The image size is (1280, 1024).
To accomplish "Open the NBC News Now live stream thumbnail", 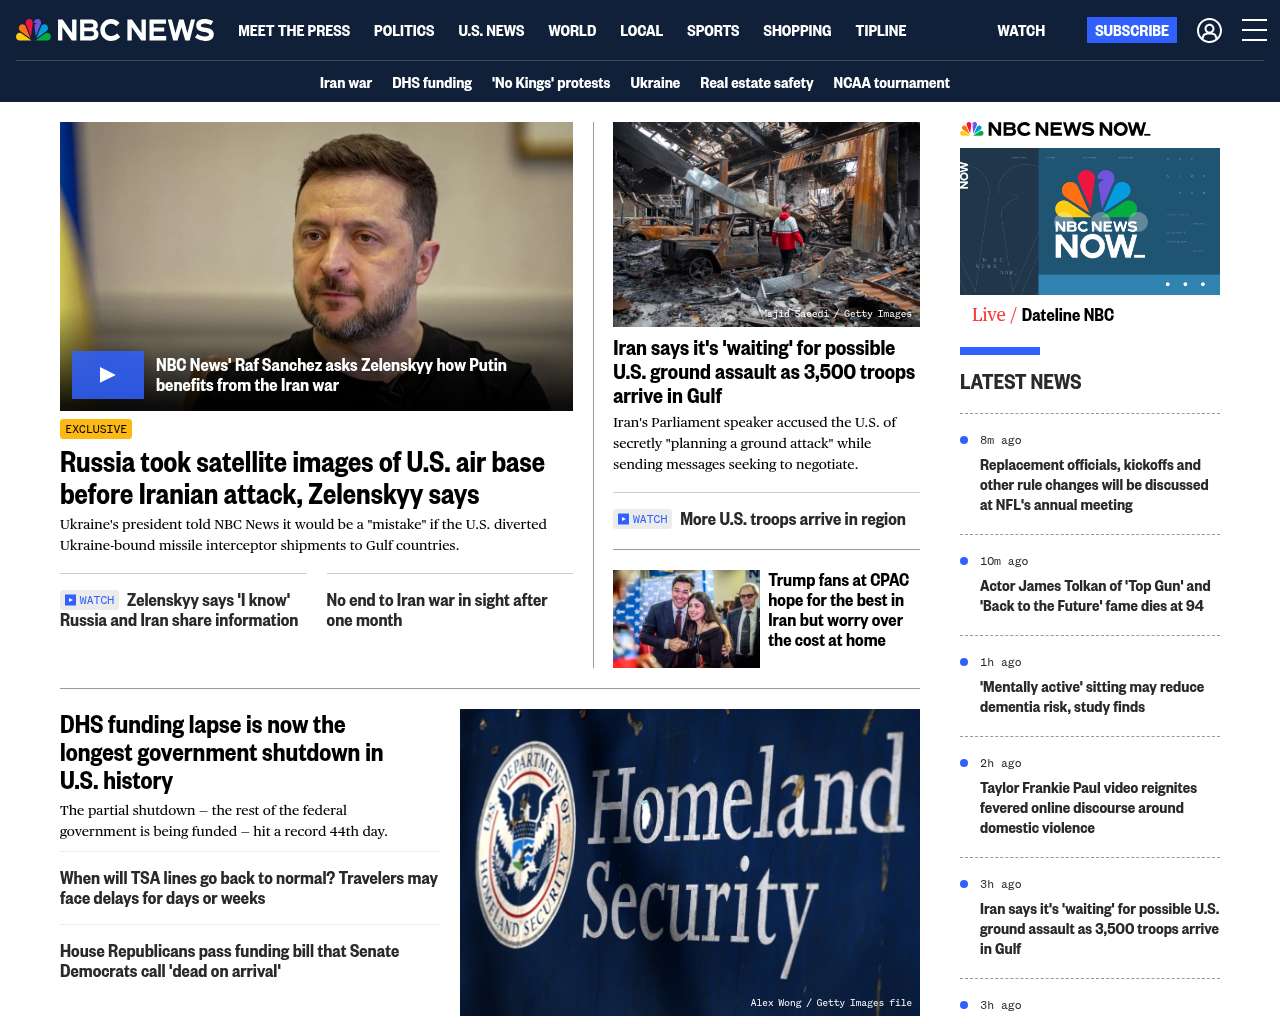I will click(x=1089, y=221).
